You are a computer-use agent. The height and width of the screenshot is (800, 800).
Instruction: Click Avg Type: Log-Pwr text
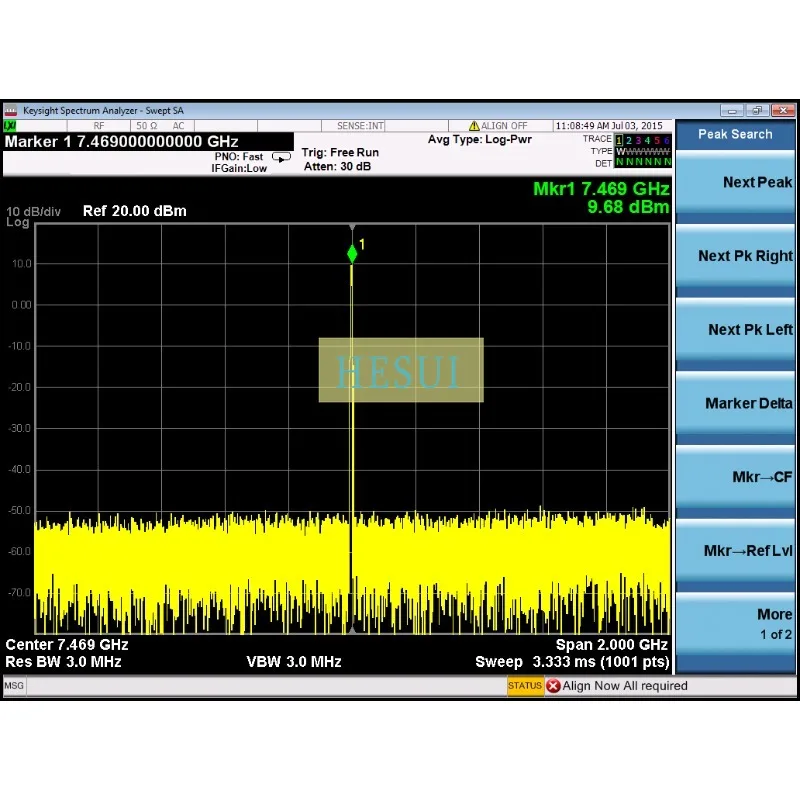pyautogui.click(x=480, y=140)
